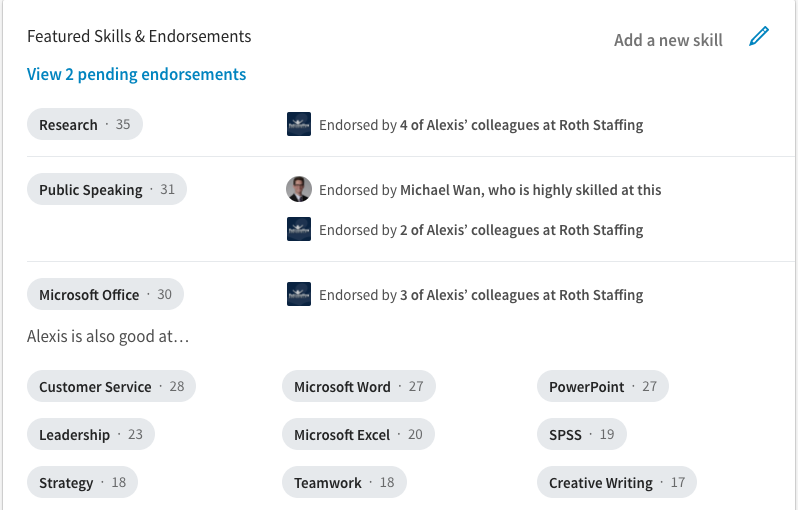798x510 pixels.
Task: Click Michael Wan's profile photo
Action: point(299,189)
